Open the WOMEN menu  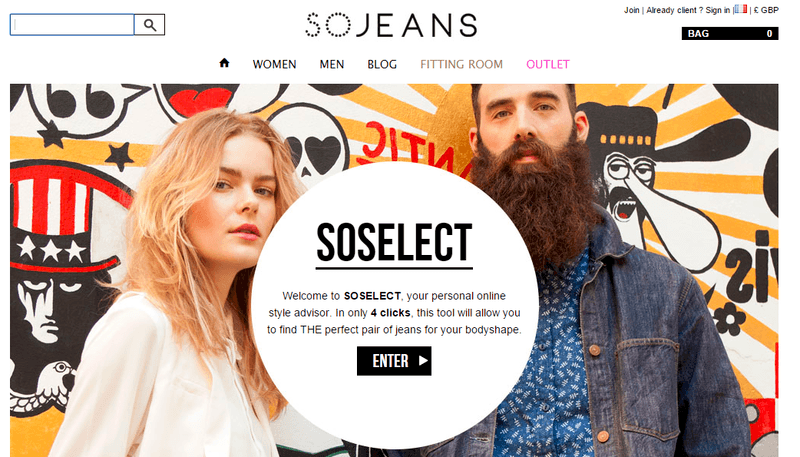point(274,64)
